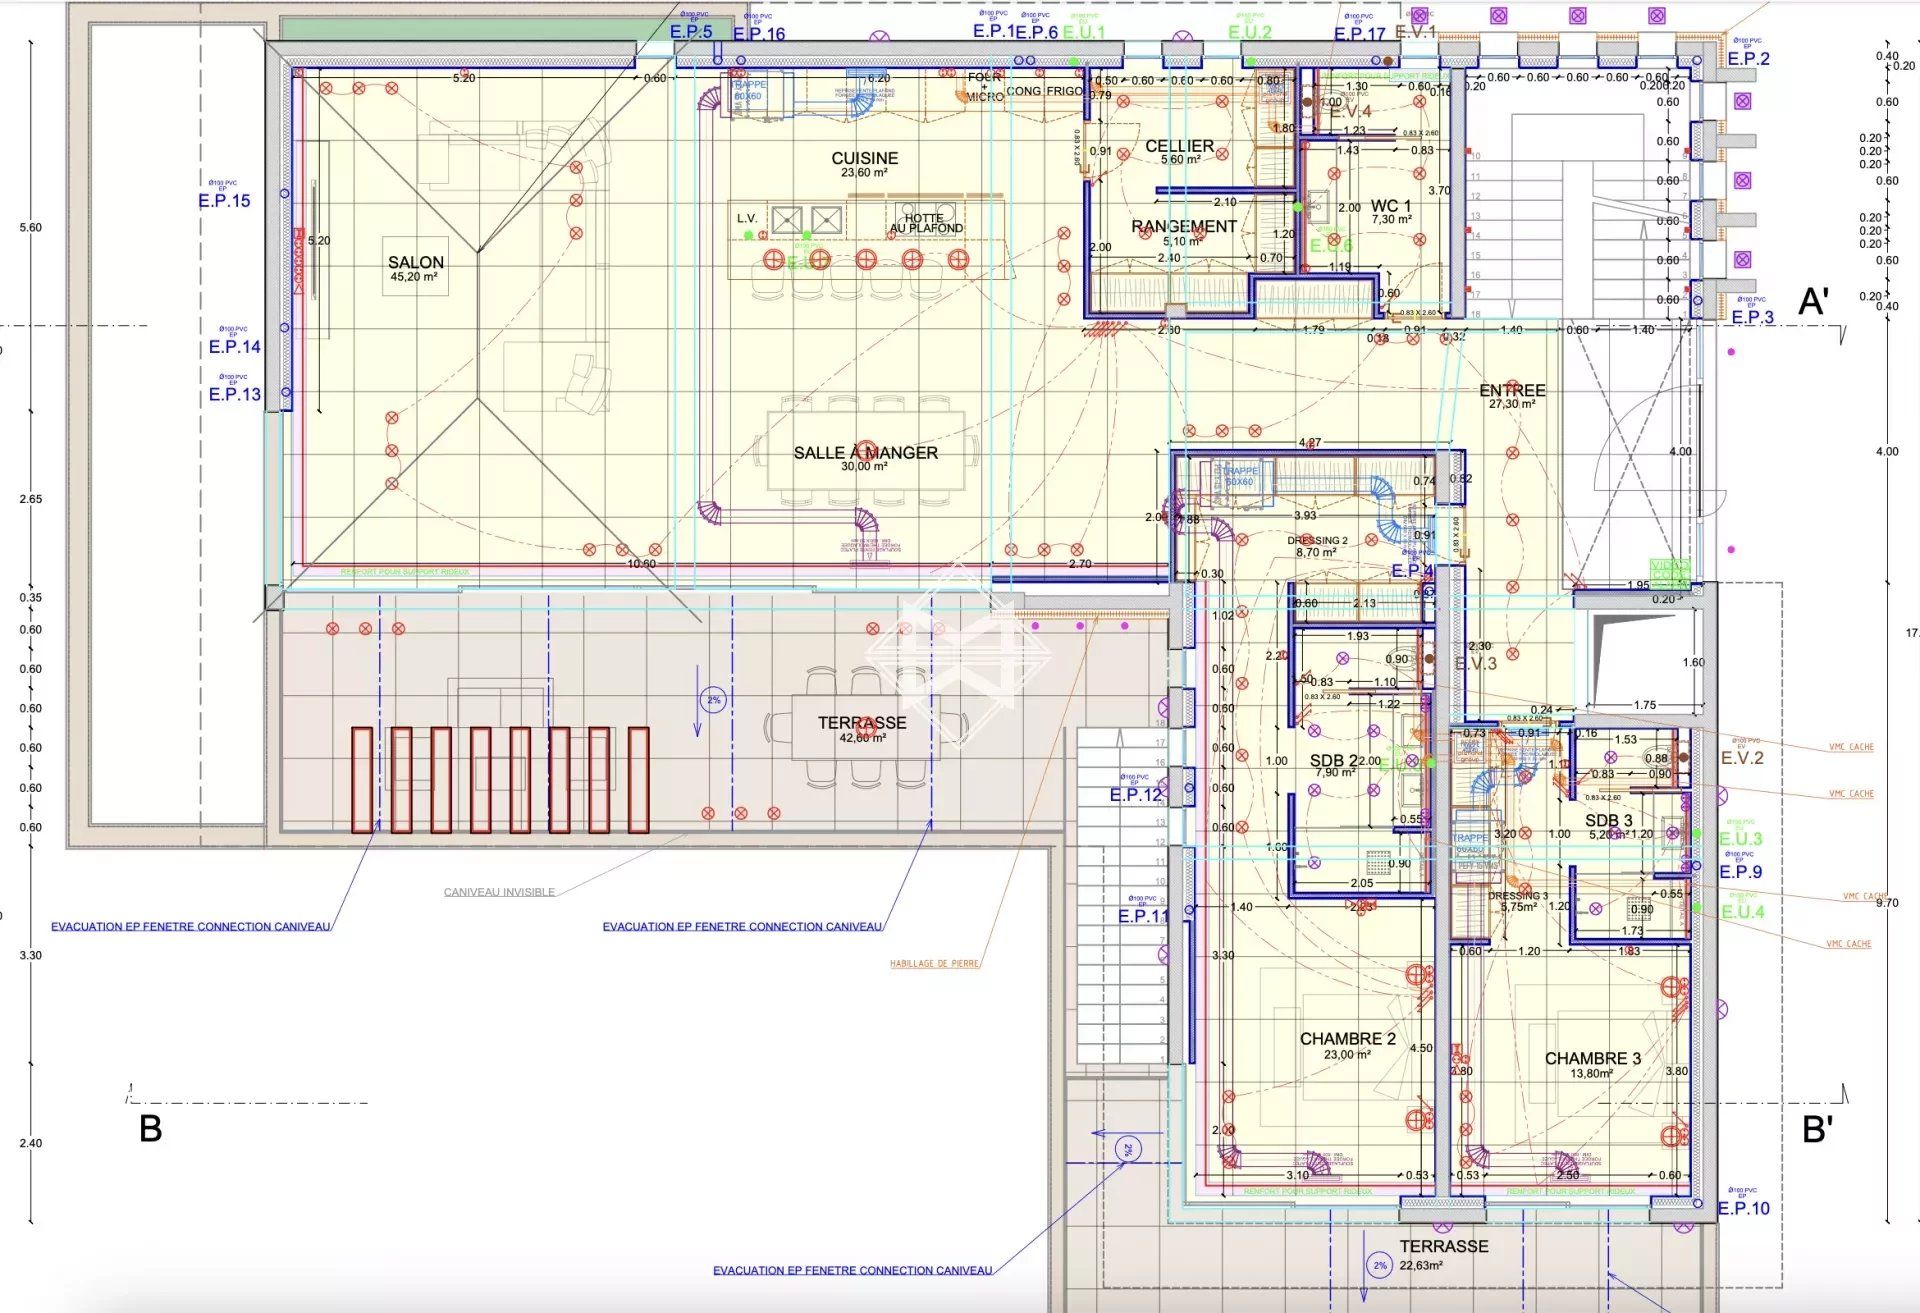
Task: Select the L.V. dishwasher label
Action: [x=747, y=218]
